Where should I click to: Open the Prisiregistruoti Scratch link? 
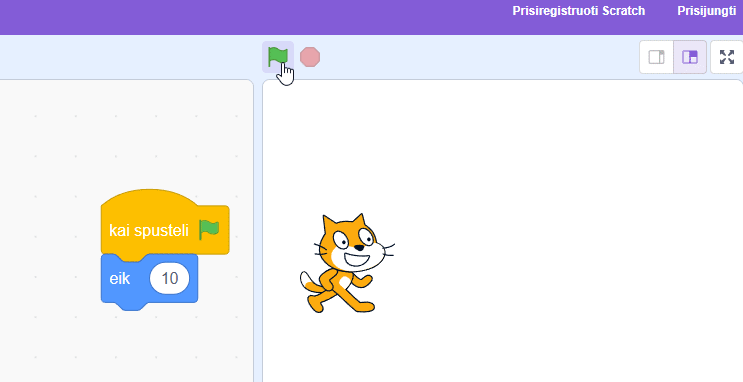[579, 11]
